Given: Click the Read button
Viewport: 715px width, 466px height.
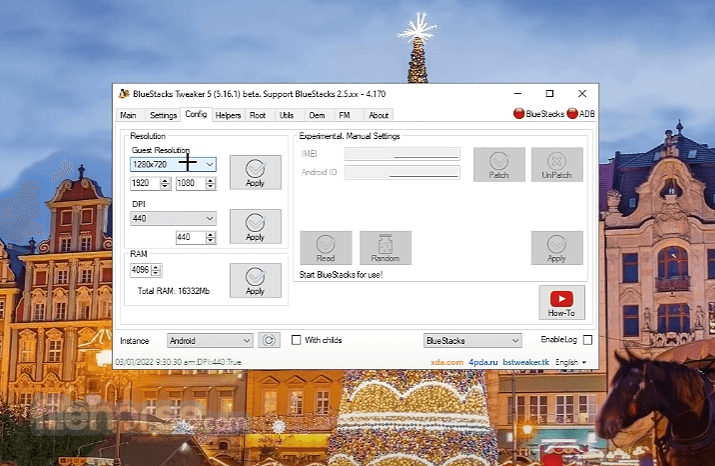Looking at the screenshot, I should click(326, 248).
